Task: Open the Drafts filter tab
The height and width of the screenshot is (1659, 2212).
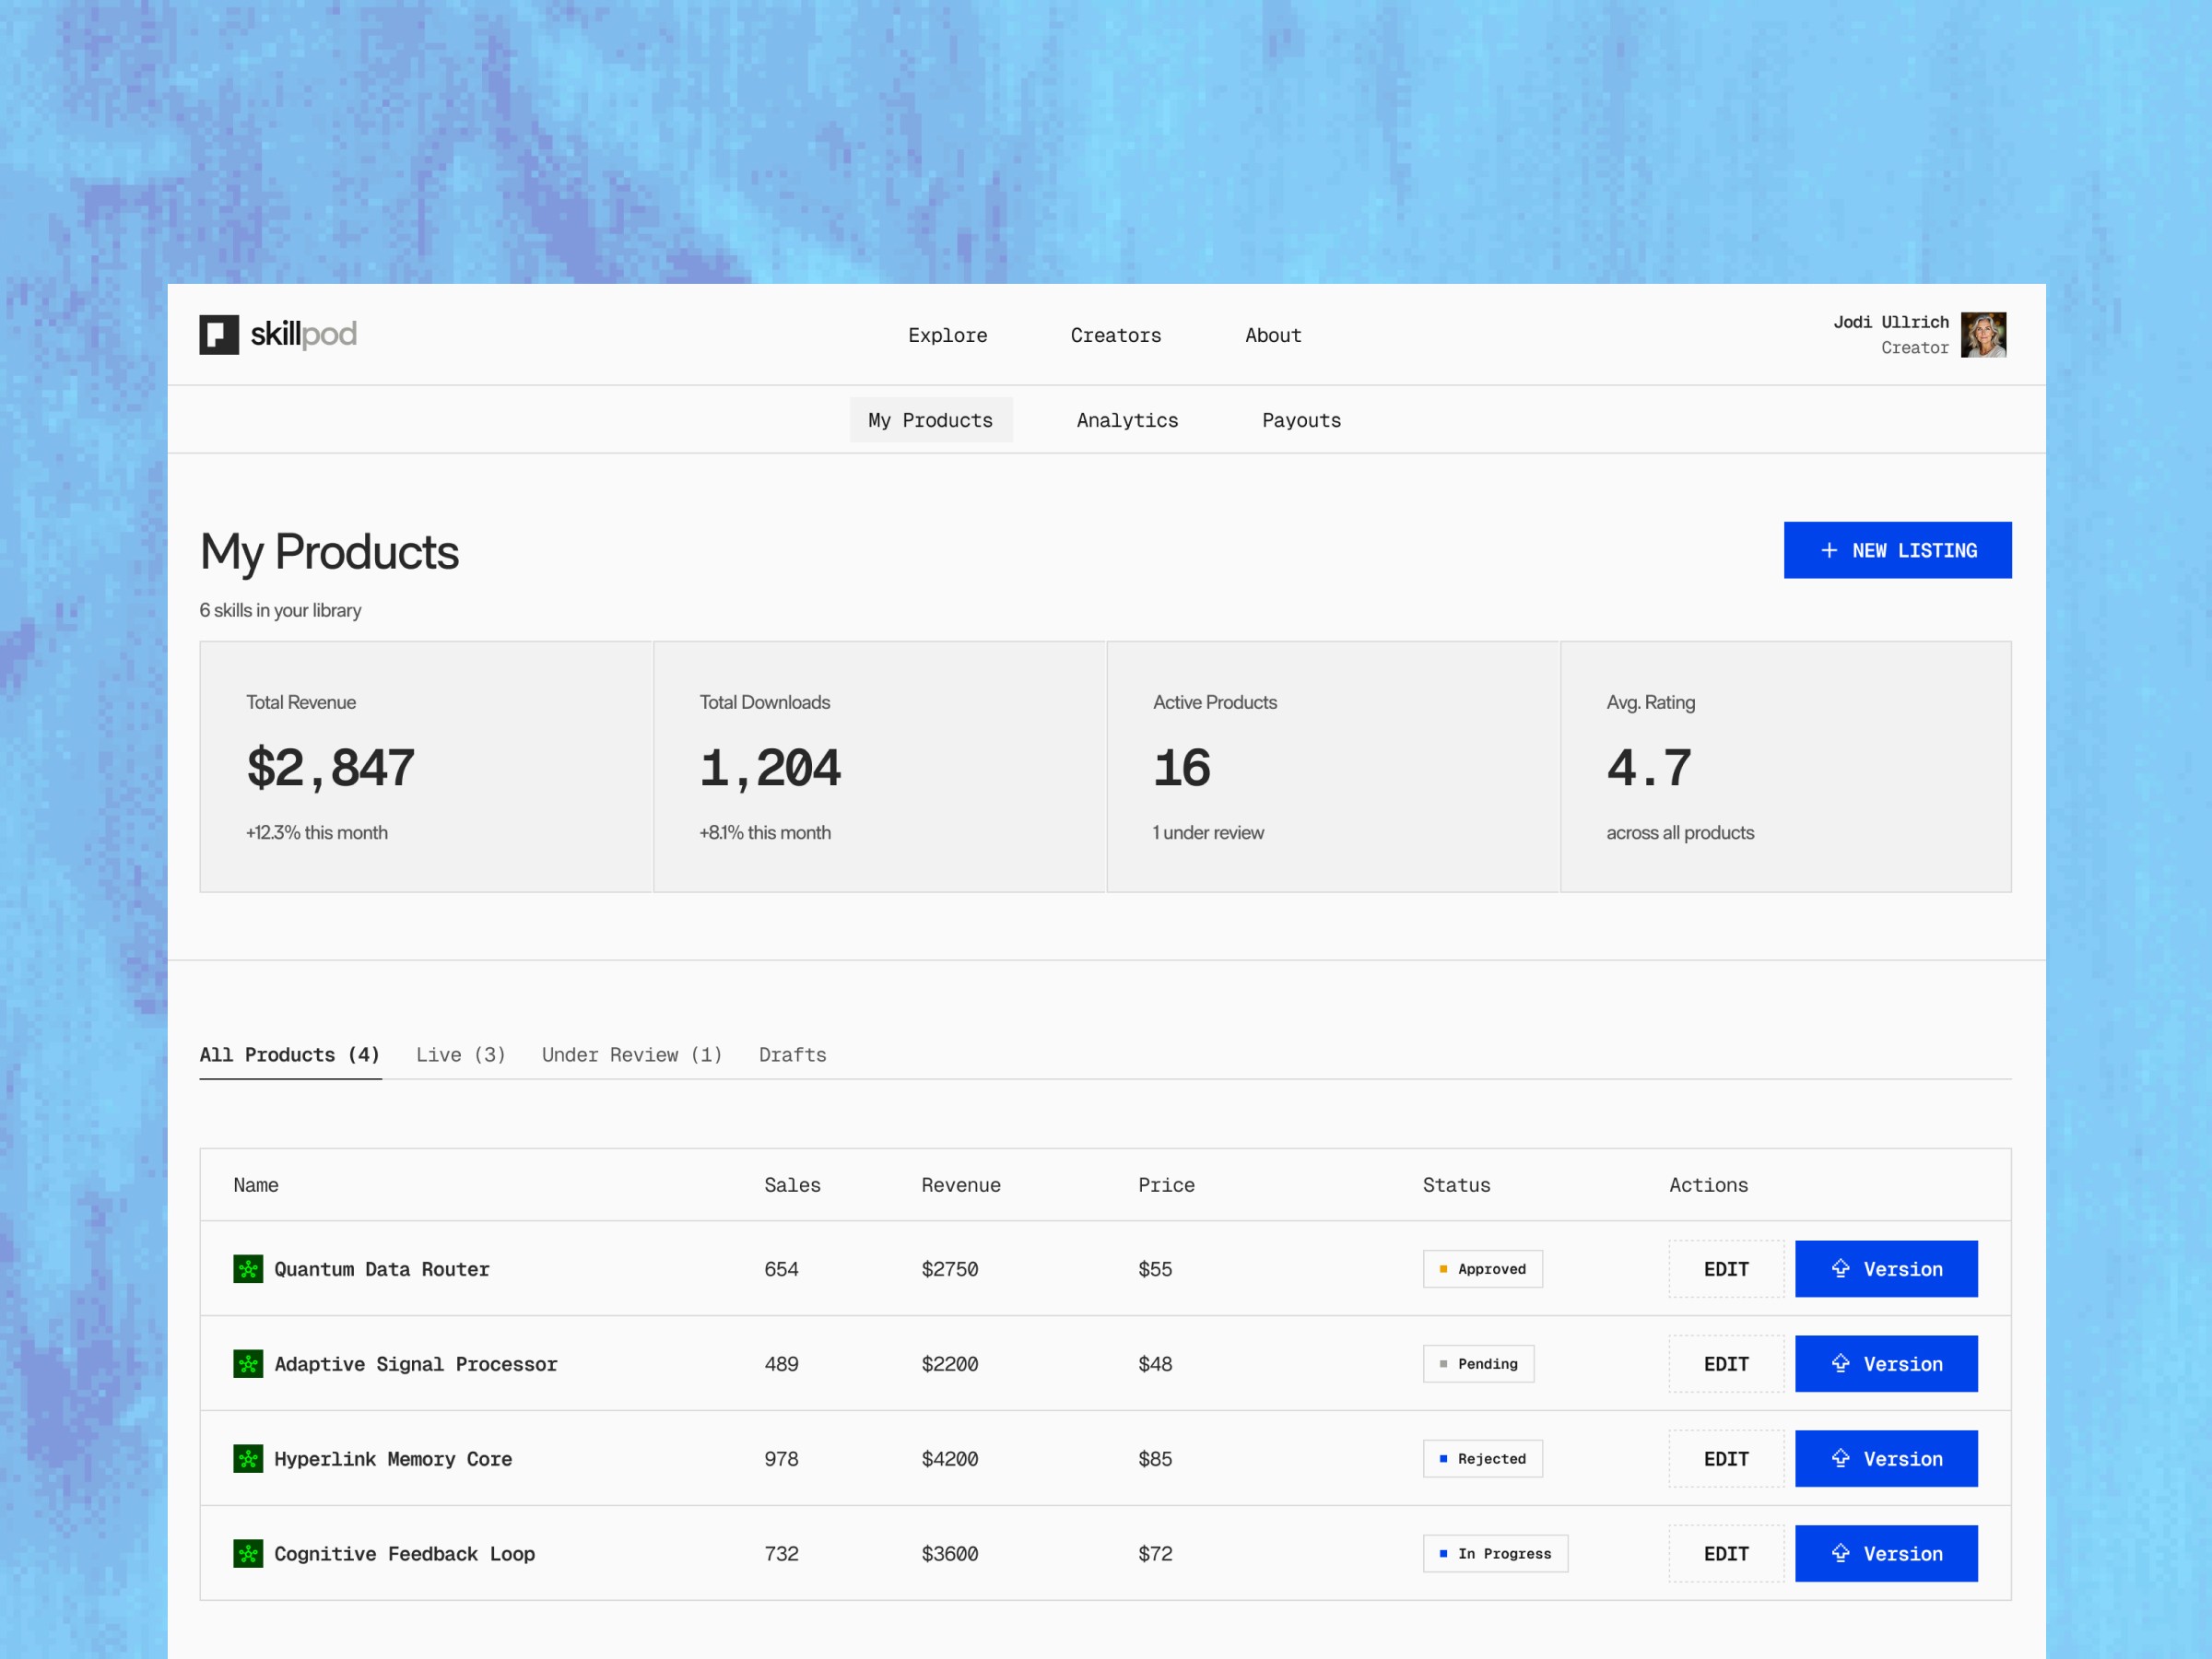Action: point(792,1054)
